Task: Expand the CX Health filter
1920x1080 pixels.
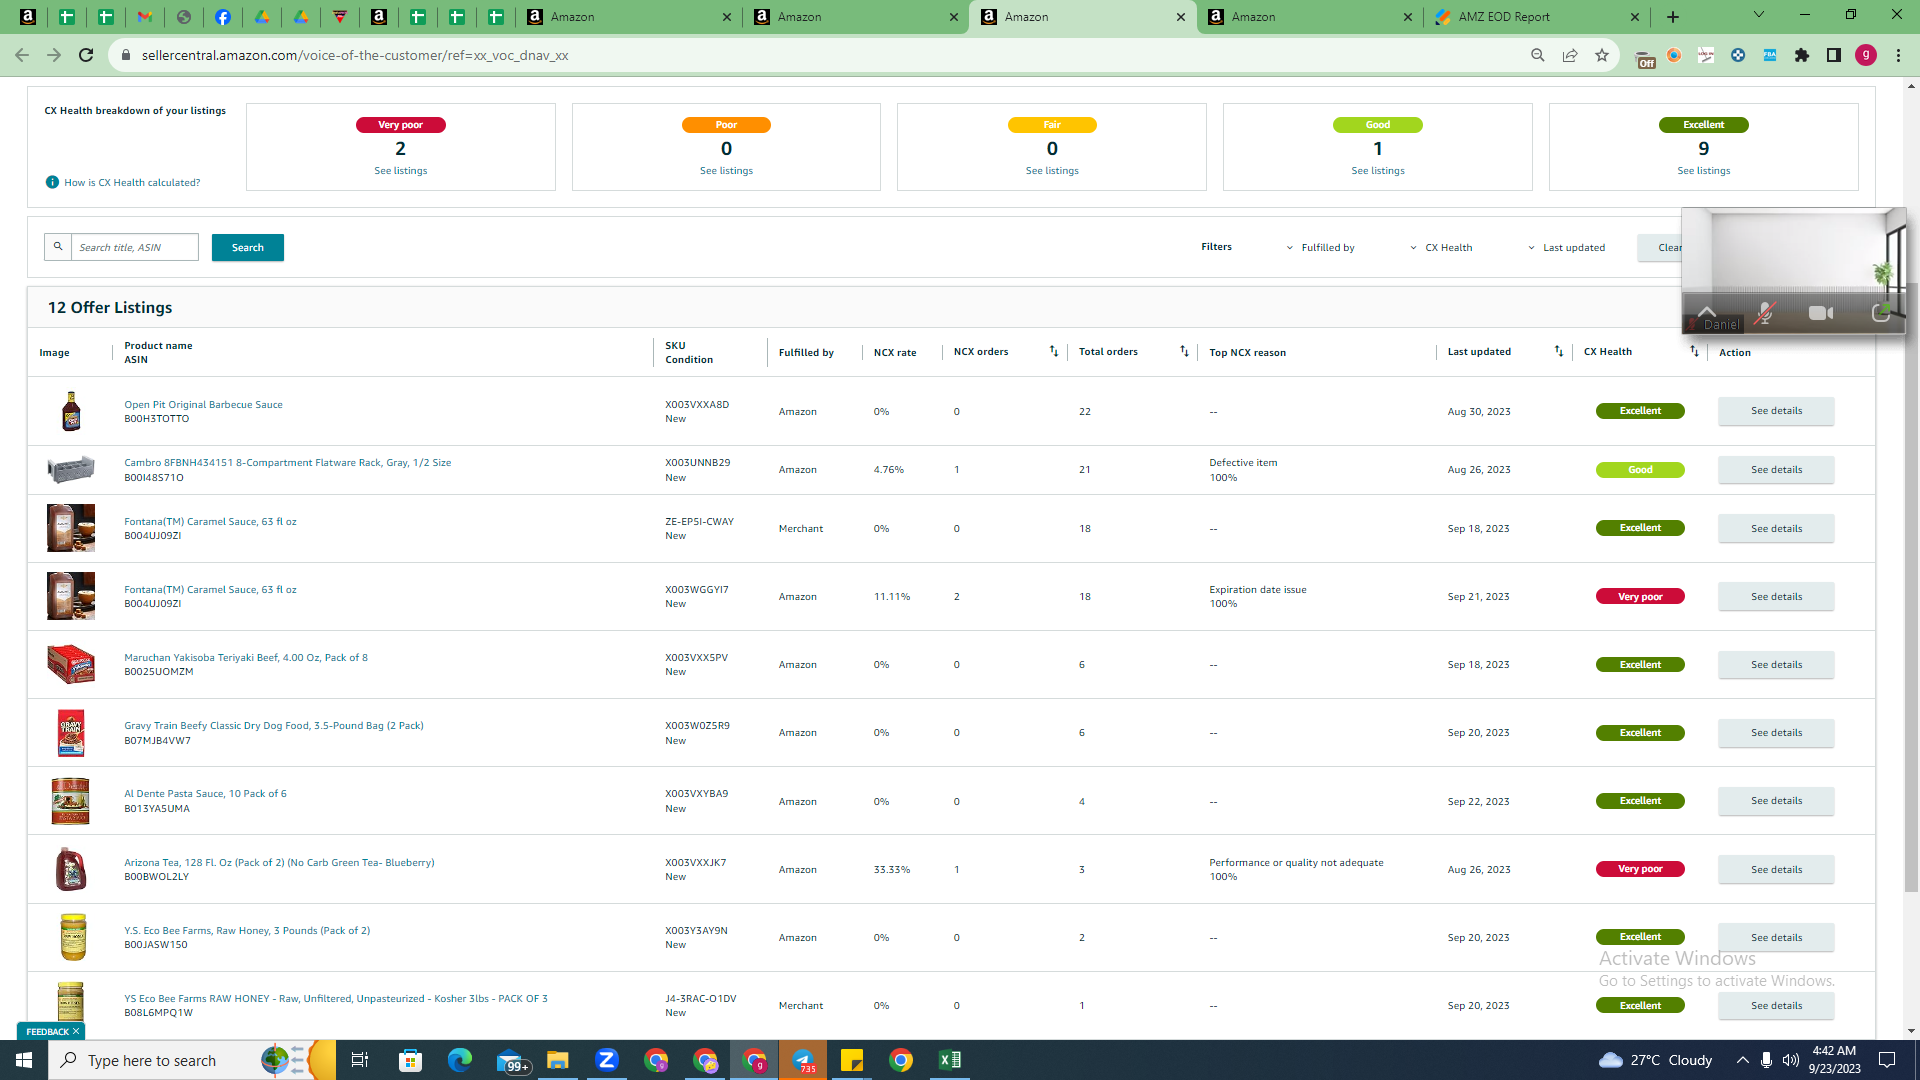Action: coord(1441,248)
